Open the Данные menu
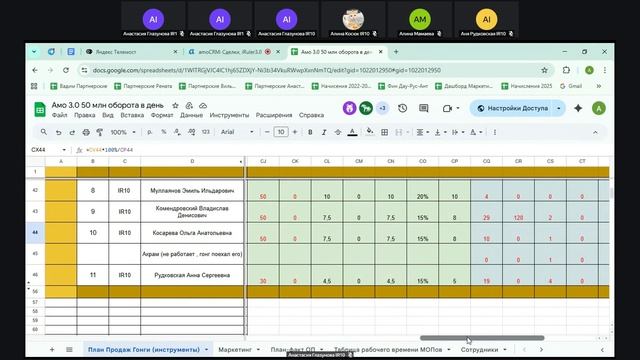This screenshot has height=360, width=640. click(x=191, y=115)
